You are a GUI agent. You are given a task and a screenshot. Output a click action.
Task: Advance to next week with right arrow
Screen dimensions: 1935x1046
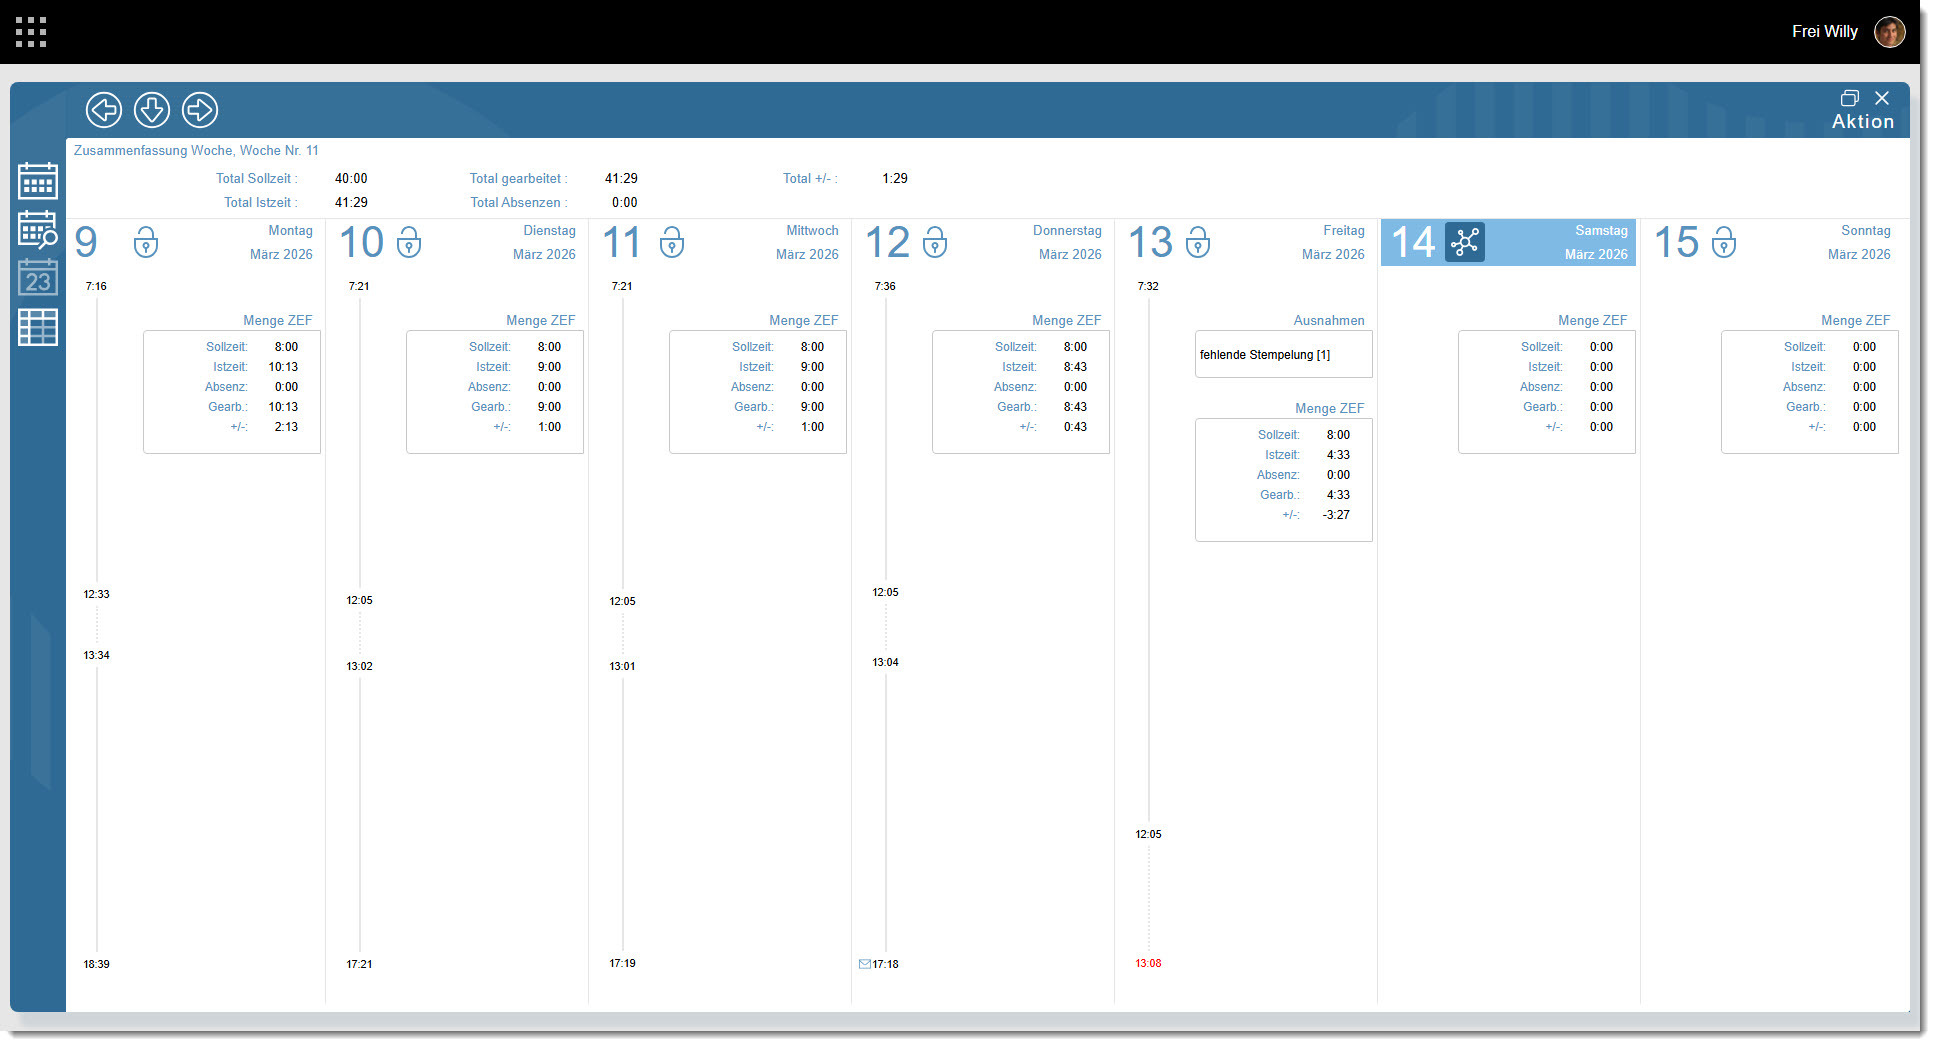(200, 110)
